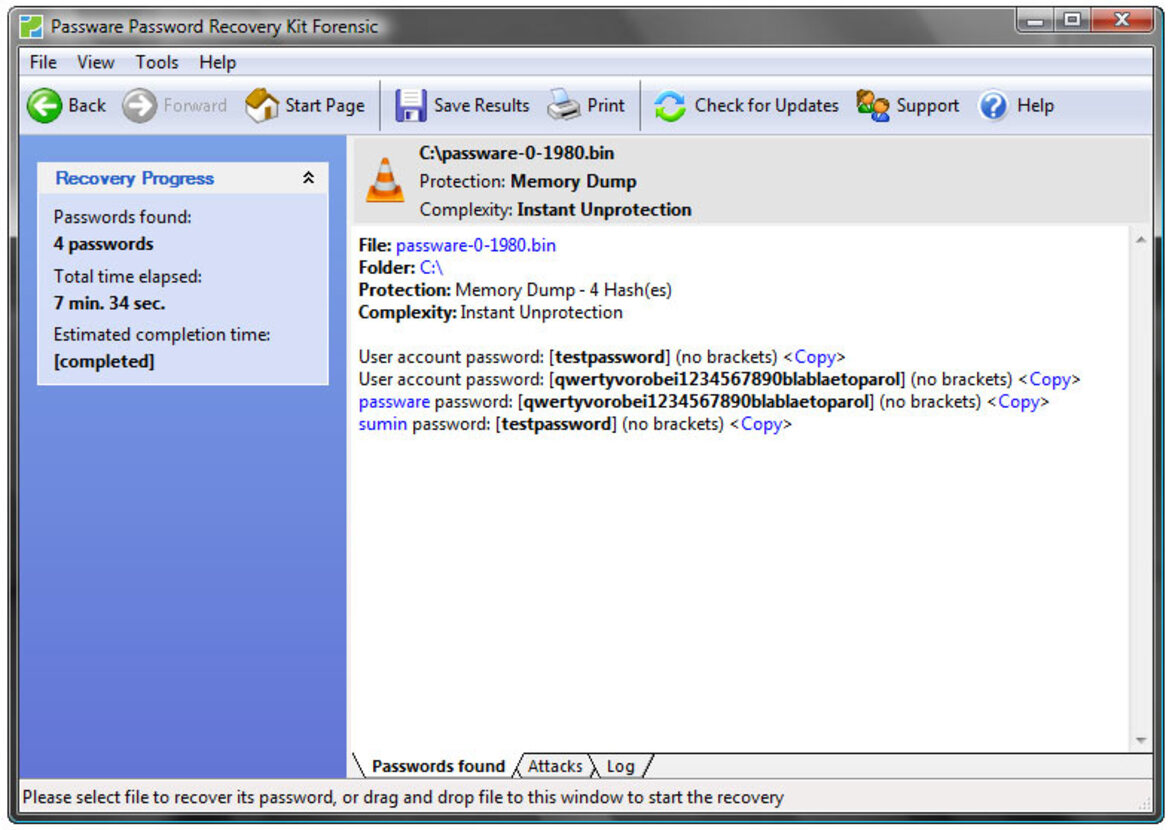Collapse the Recovery Progress panel
This screenshot has height=830, width=1169.
(308, 177)
